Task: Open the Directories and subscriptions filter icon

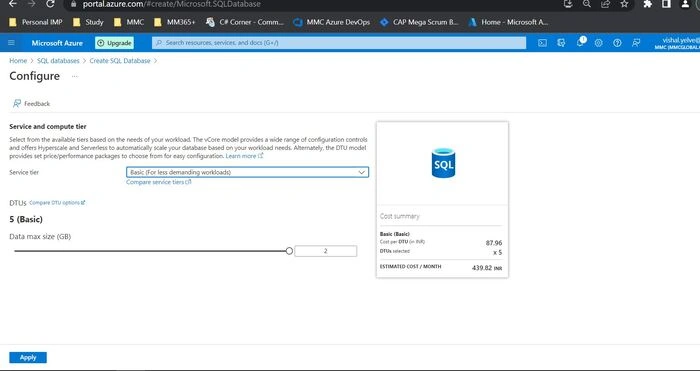Action: [561, 43]
